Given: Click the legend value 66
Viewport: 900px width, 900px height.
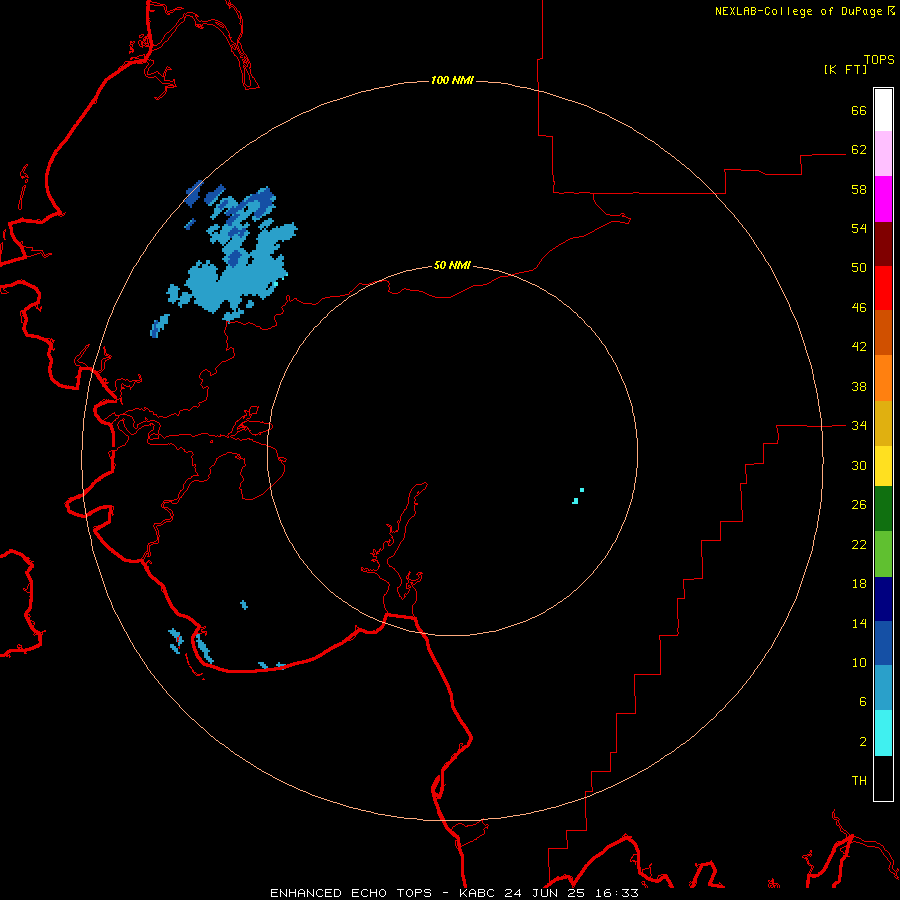Looking at the screenshot, I should tap(859, 111).
